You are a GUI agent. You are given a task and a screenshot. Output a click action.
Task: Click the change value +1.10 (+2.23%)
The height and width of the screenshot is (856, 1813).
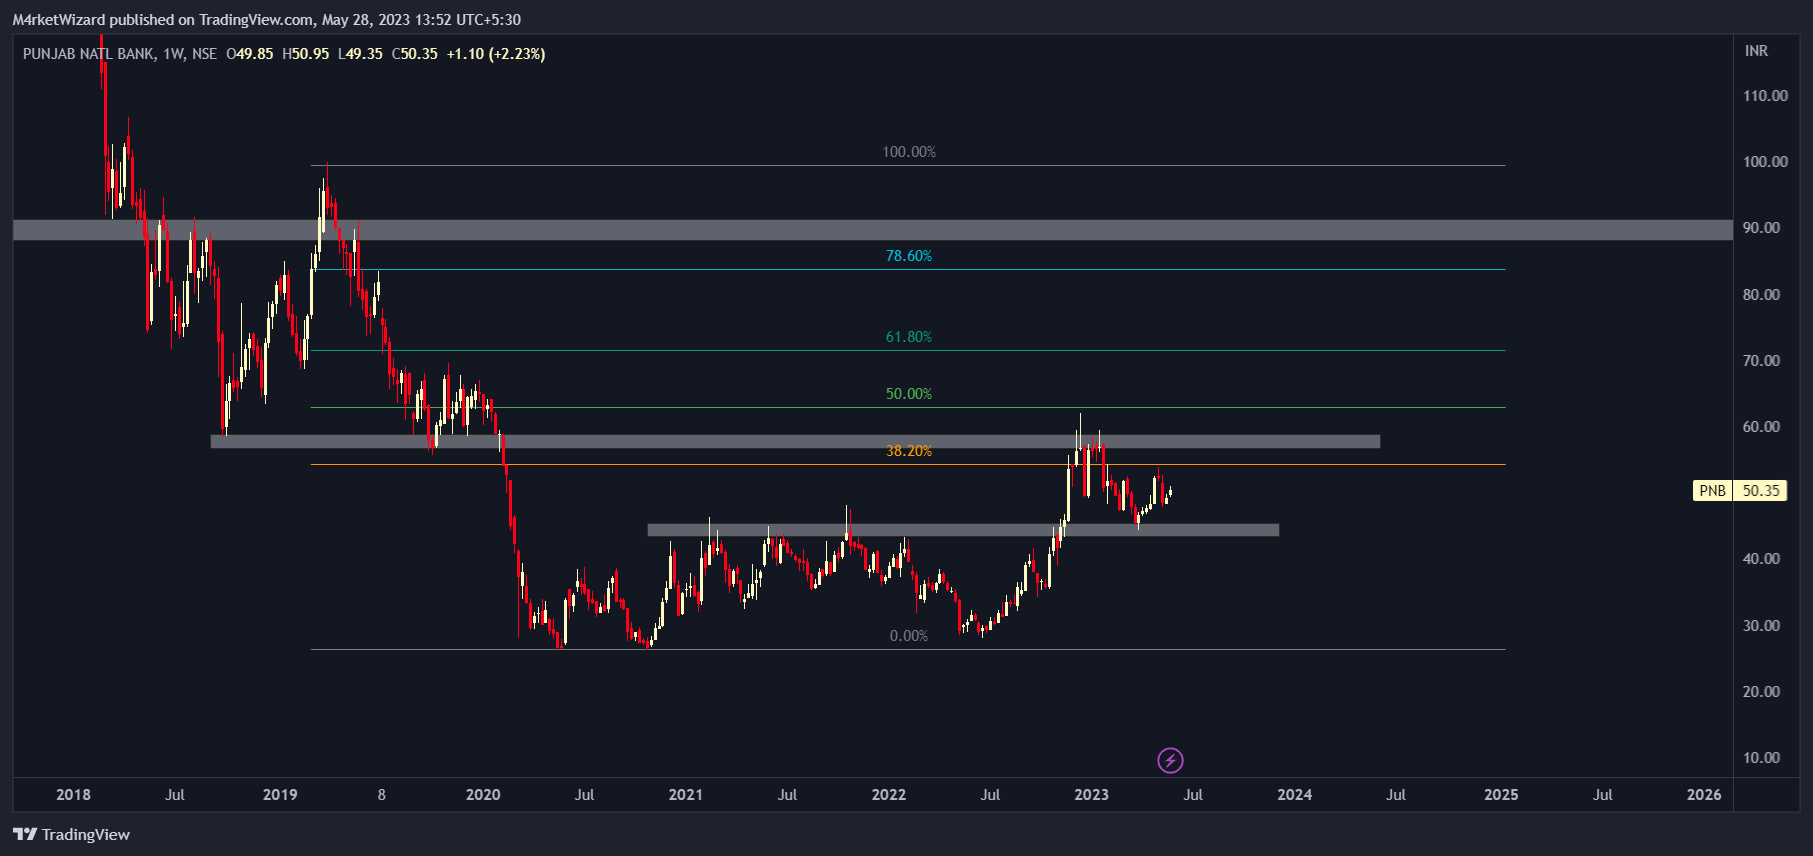pos(496,54)
